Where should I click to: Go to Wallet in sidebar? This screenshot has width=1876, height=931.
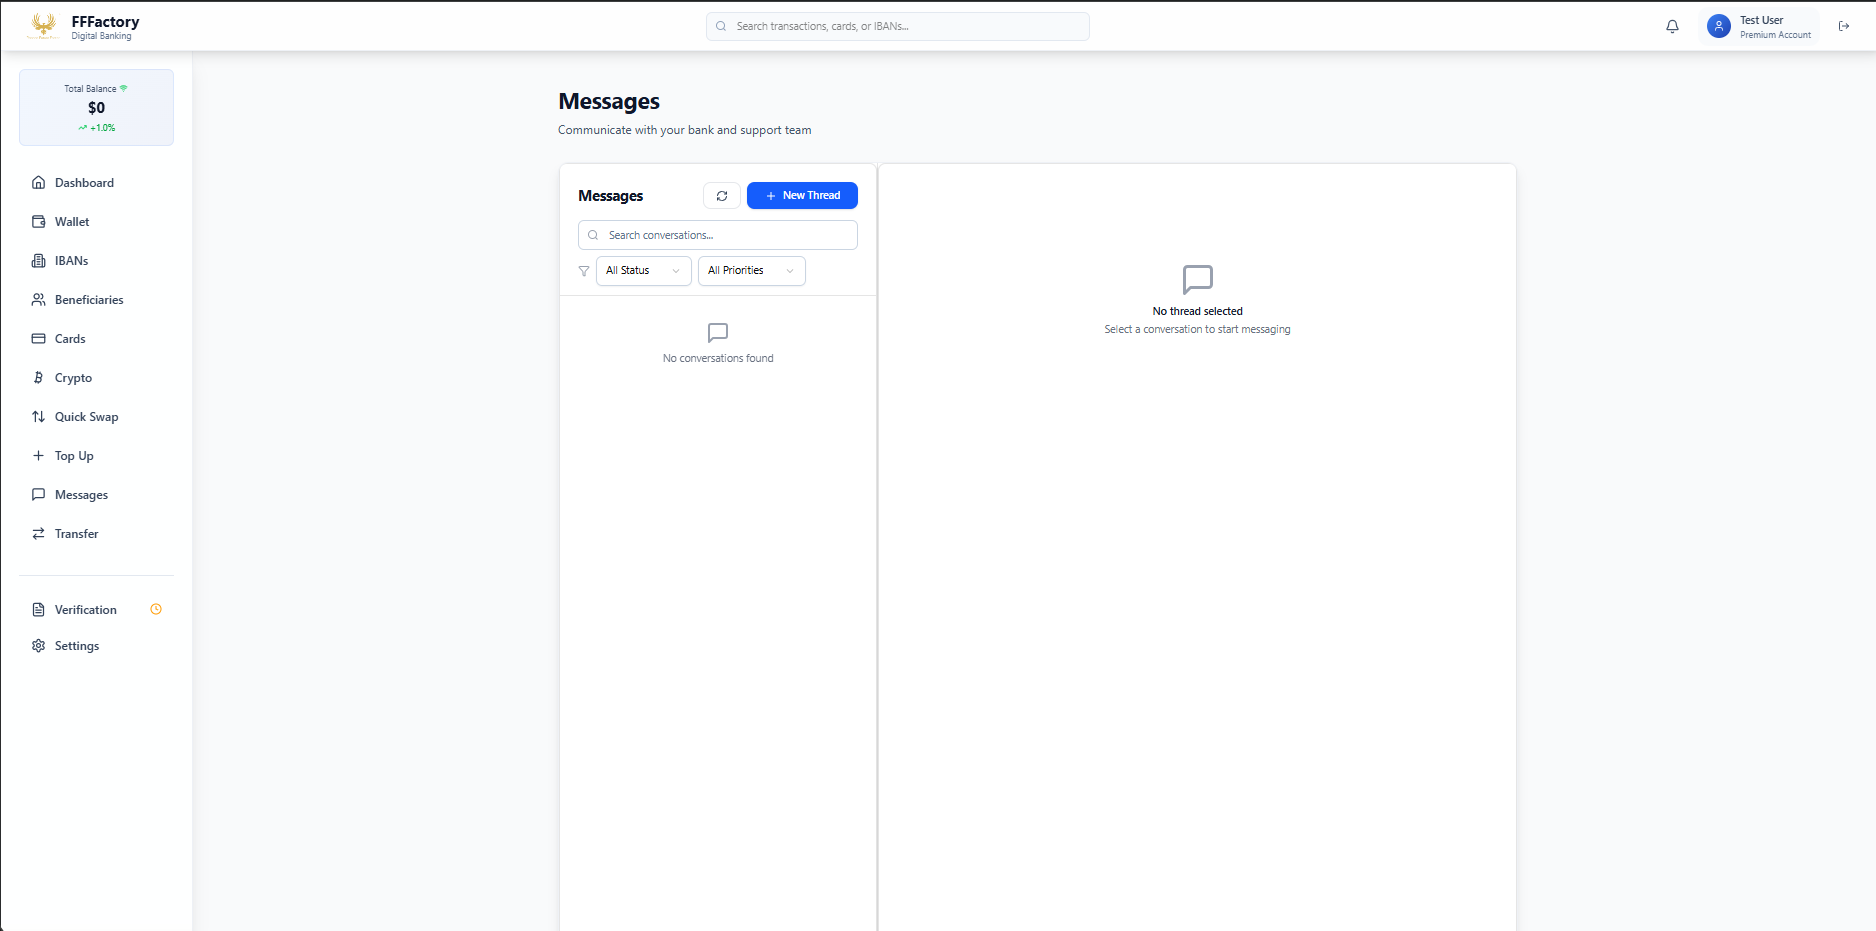72,222
